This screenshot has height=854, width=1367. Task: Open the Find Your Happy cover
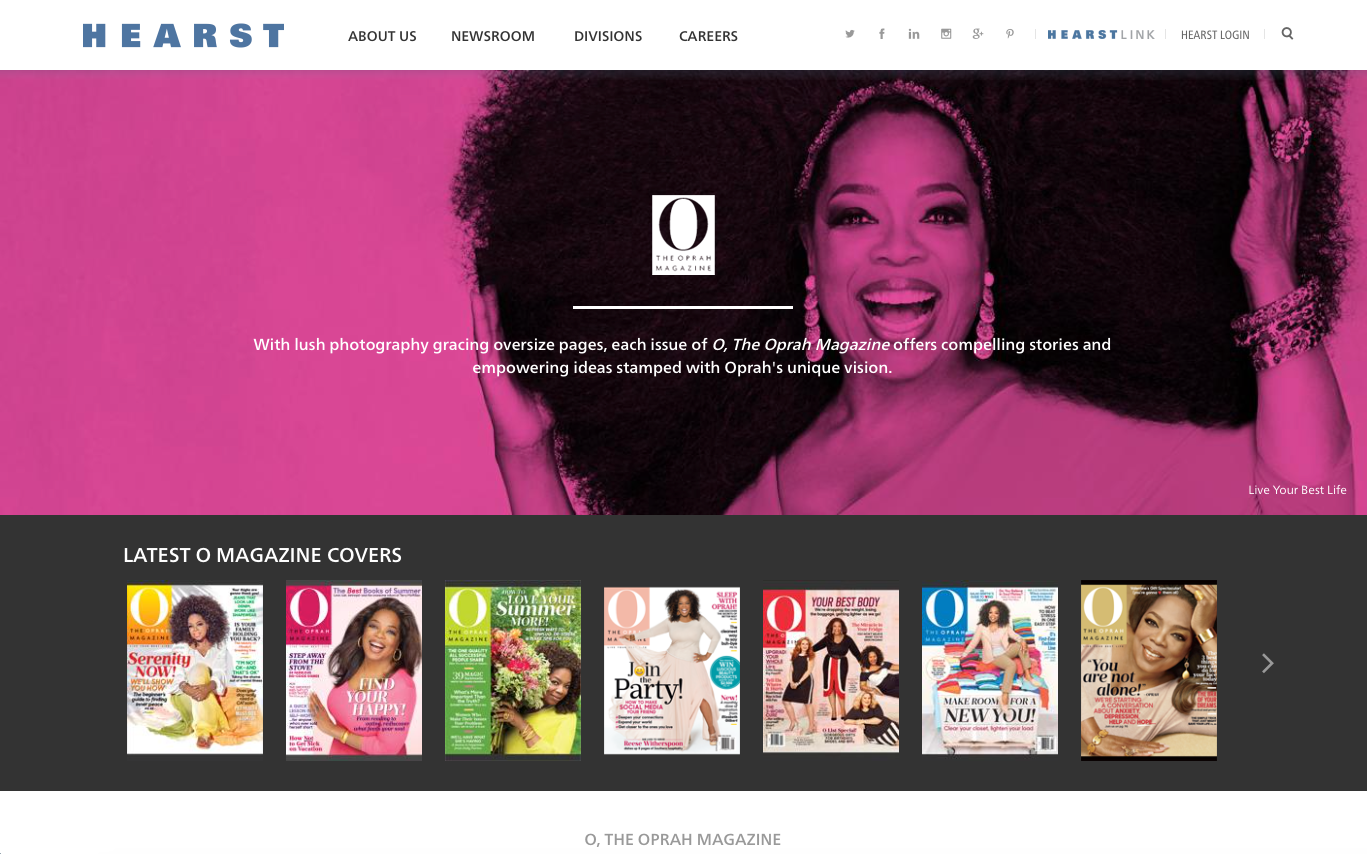[x=354, y=670]
